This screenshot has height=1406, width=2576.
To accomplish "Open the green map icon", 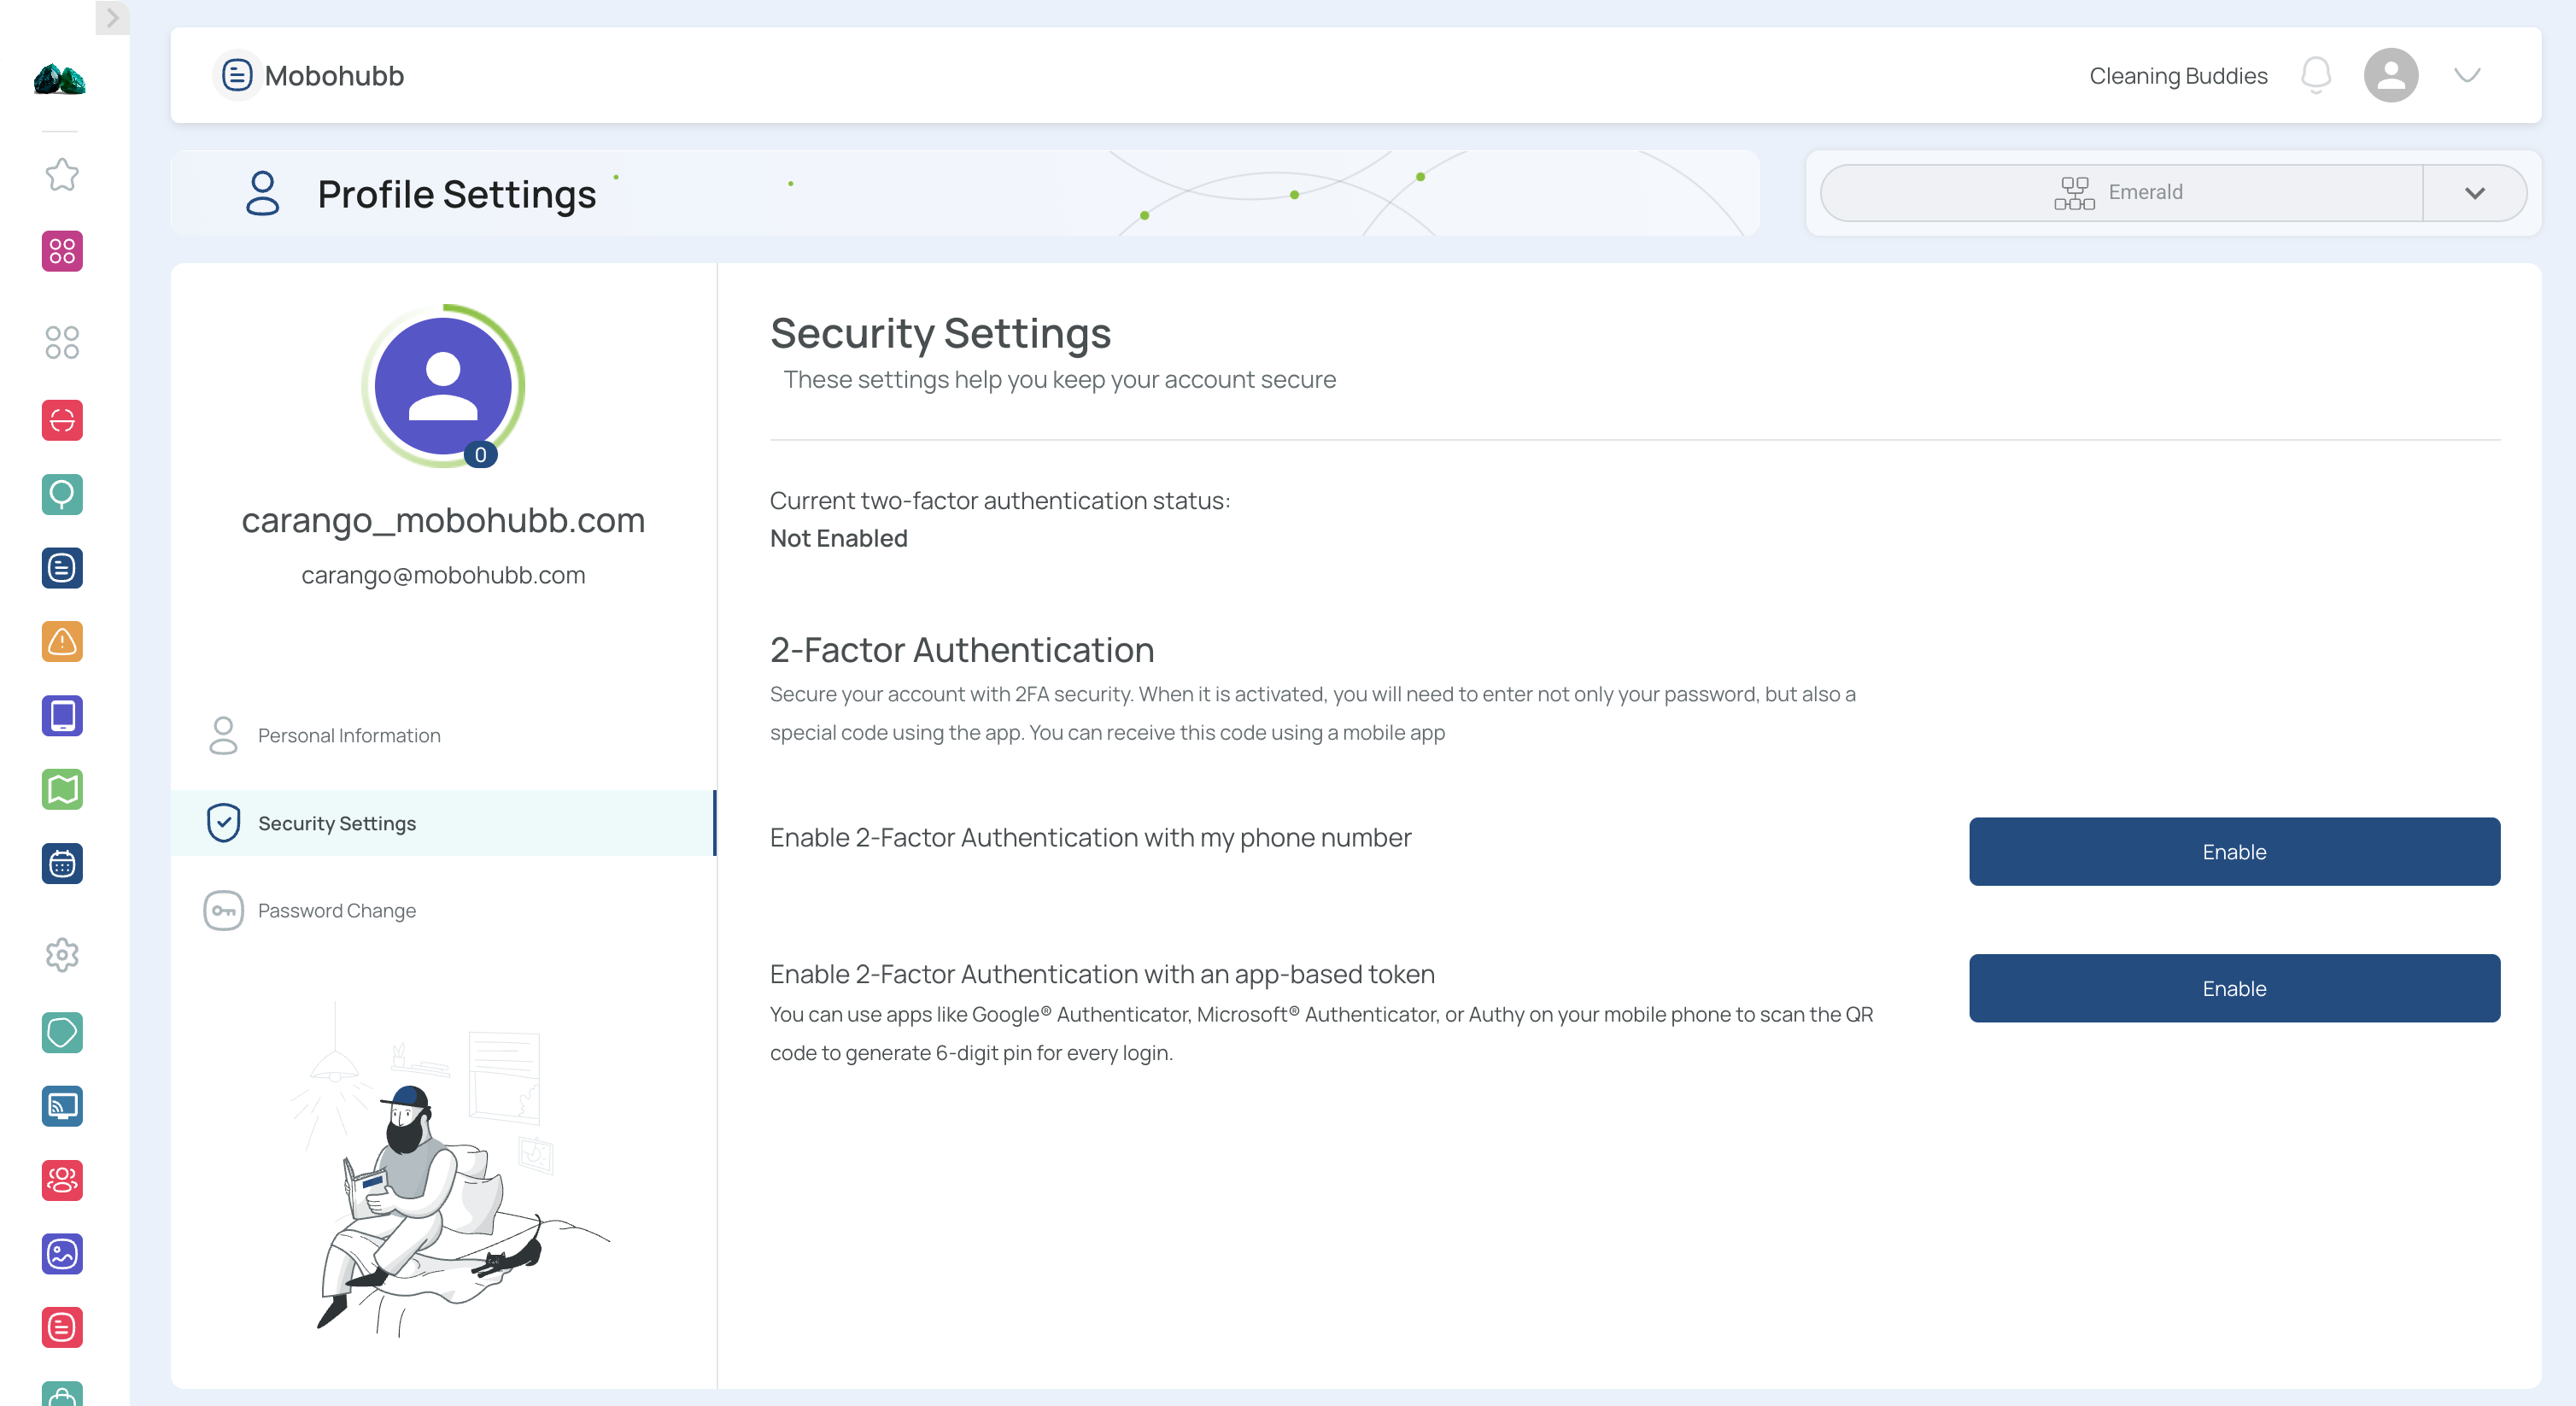I will [x=62, y=790].
